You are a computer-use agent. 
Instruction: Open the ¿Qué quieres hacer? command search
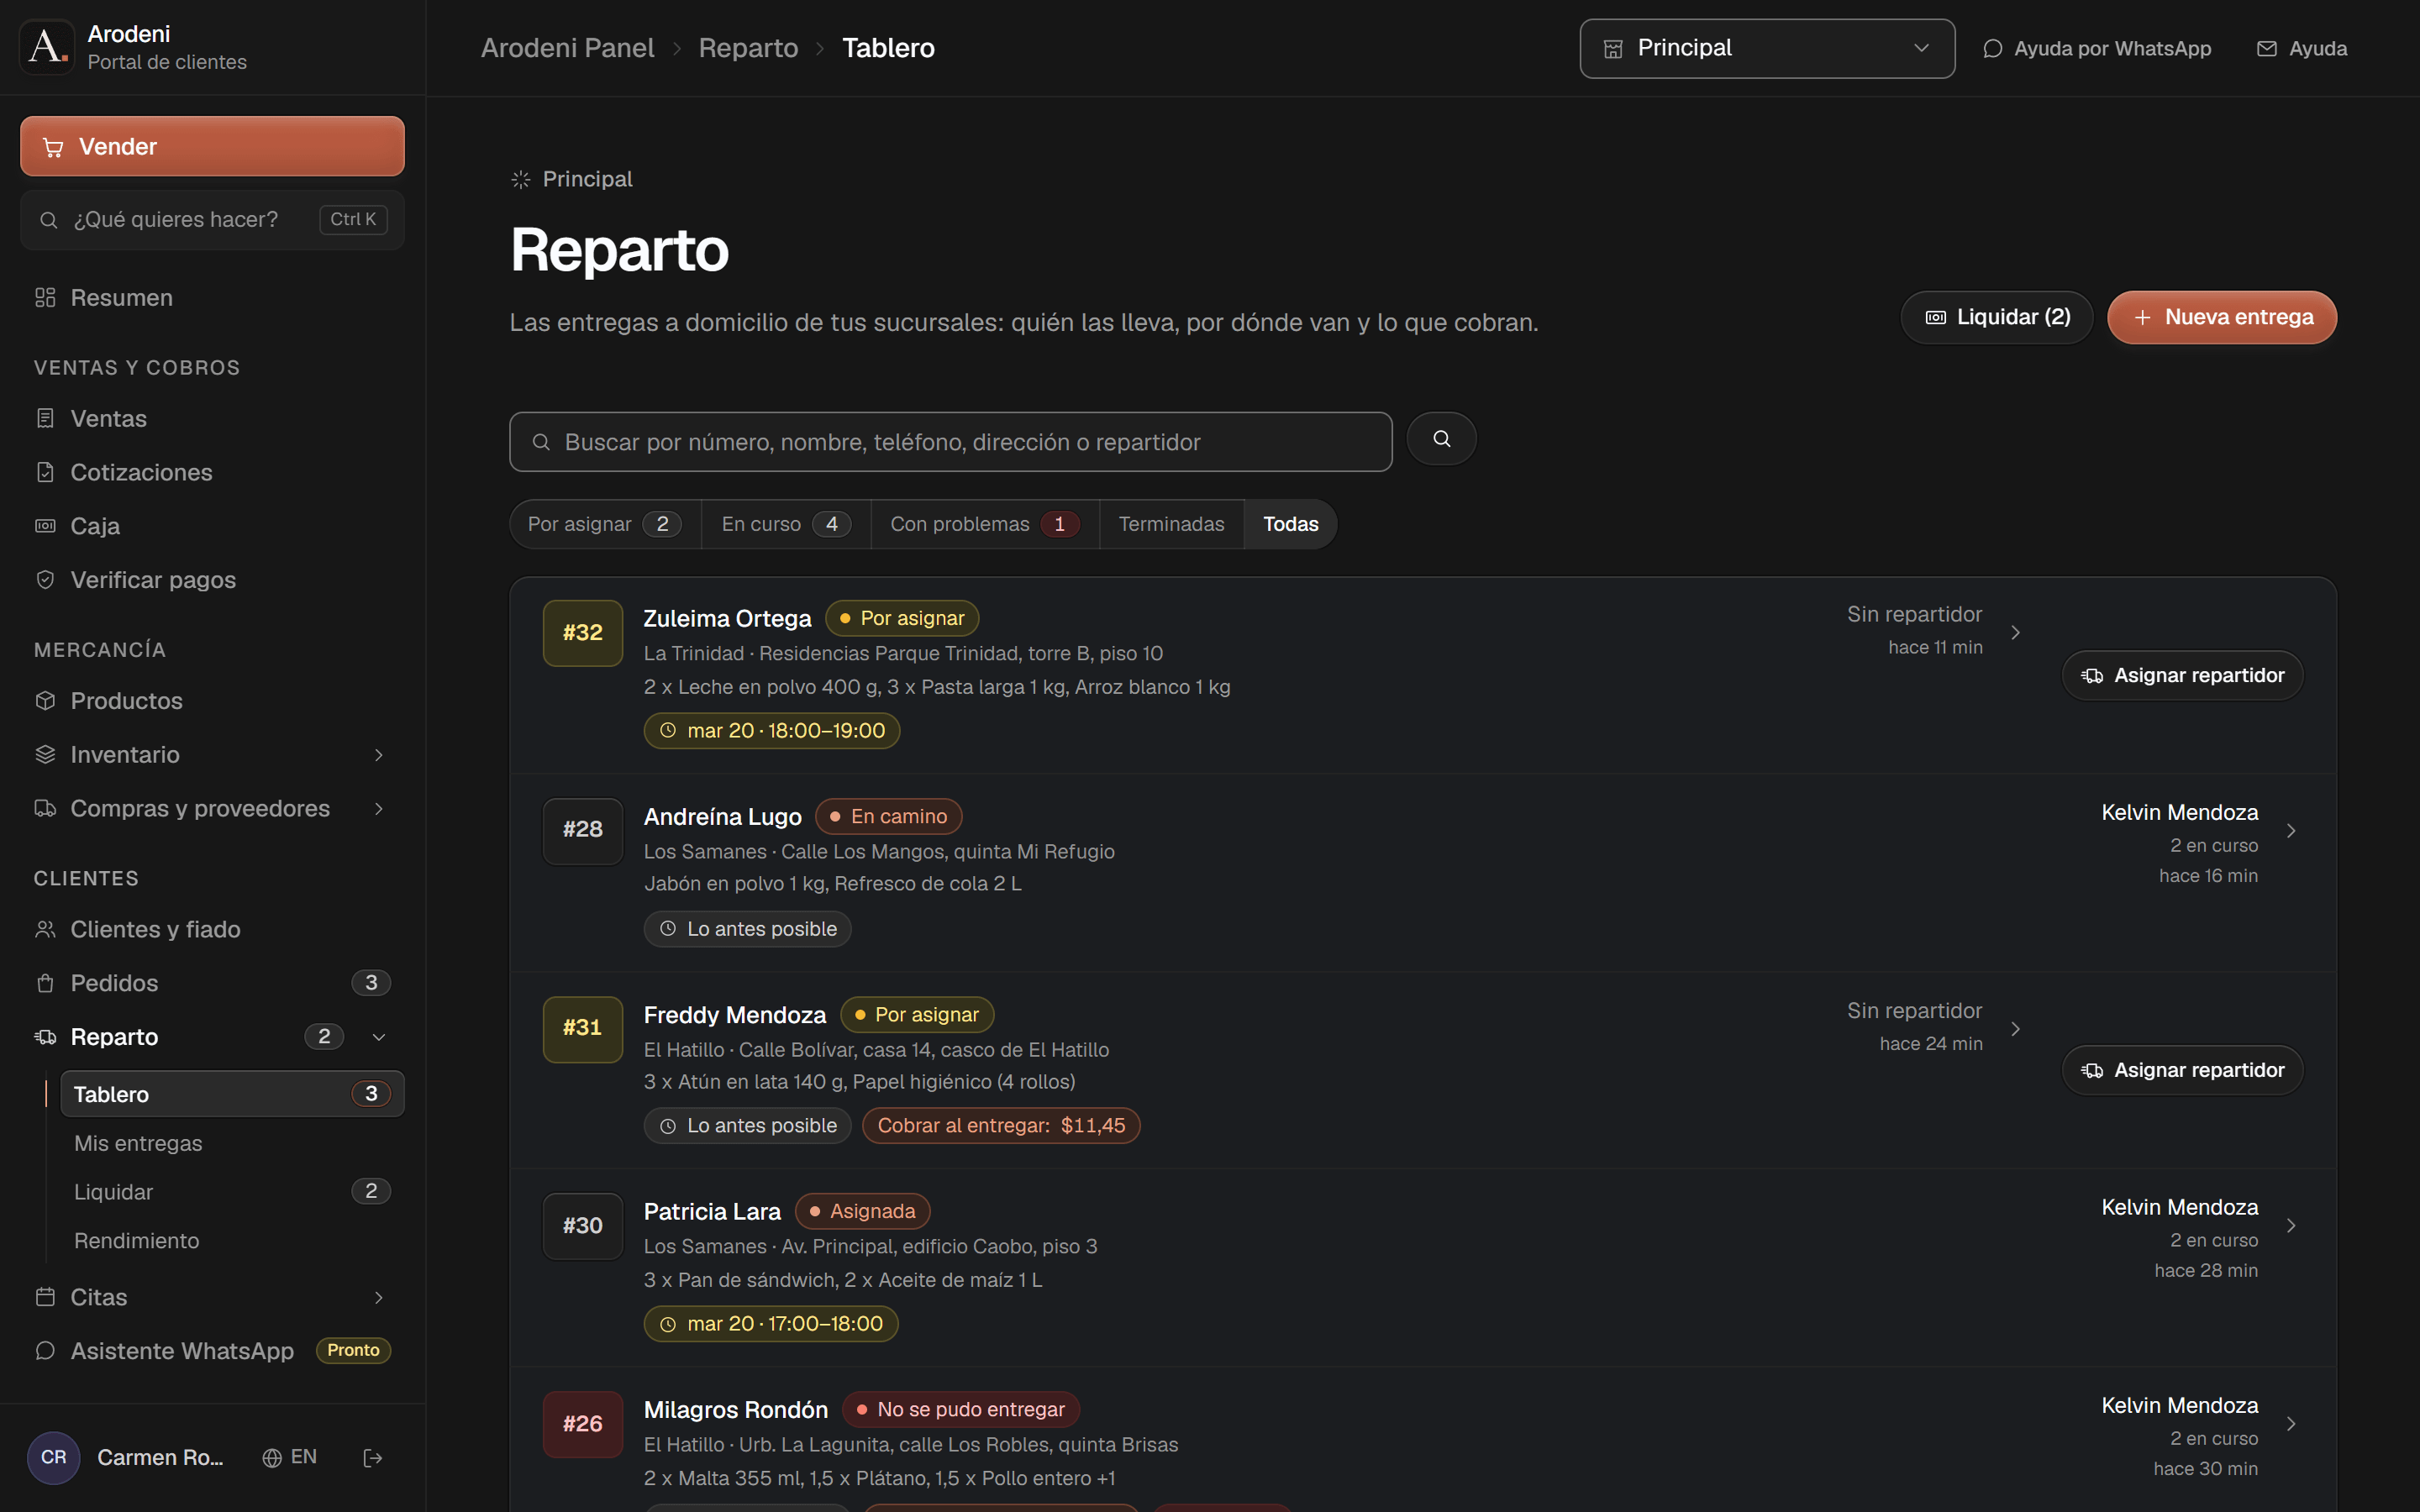[x=212, y=219]
